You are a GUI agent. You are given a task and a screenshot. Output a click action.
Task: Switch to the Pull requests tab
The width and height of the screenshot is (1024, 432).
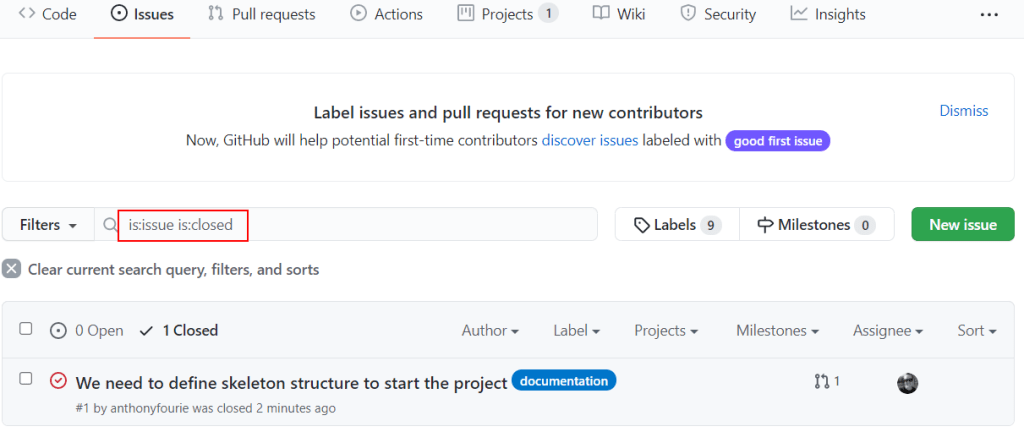(262, 14)
